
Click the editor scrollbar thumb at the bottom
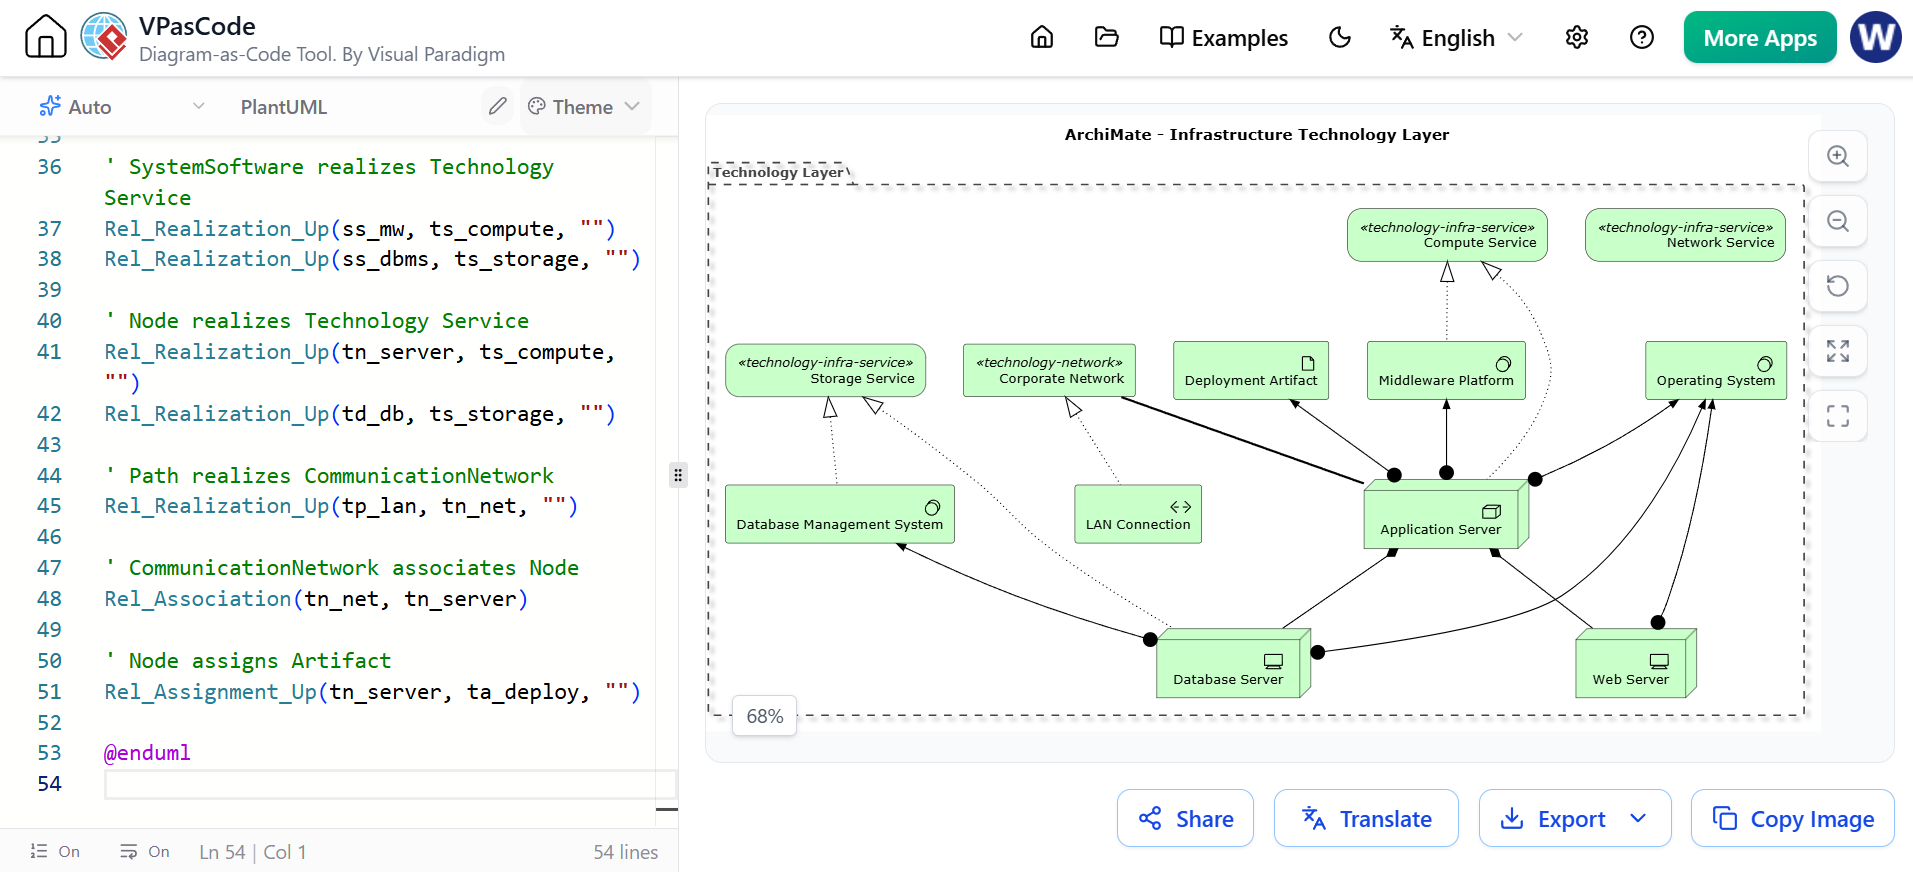[x=667, y=809]
